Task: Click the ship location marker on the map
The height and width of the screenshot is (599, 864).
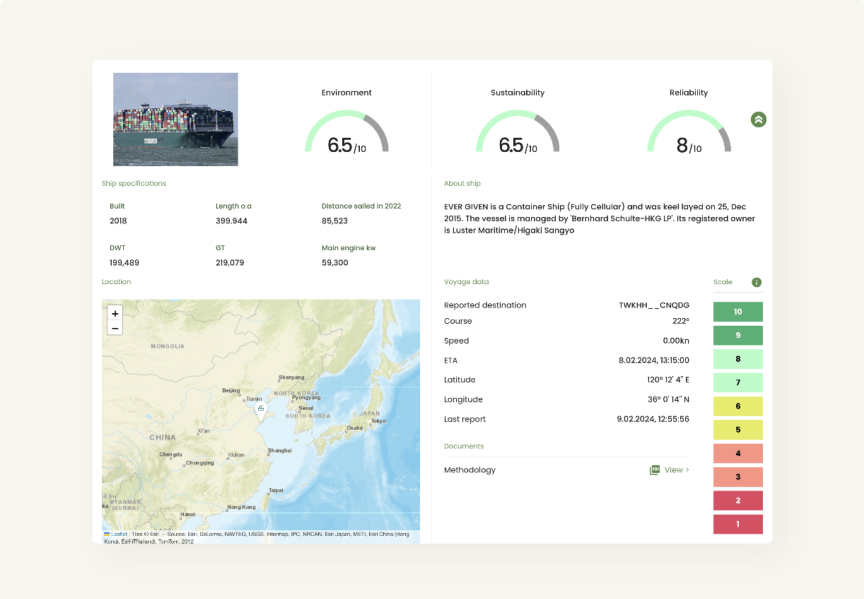Action: [x=261, y=407]
